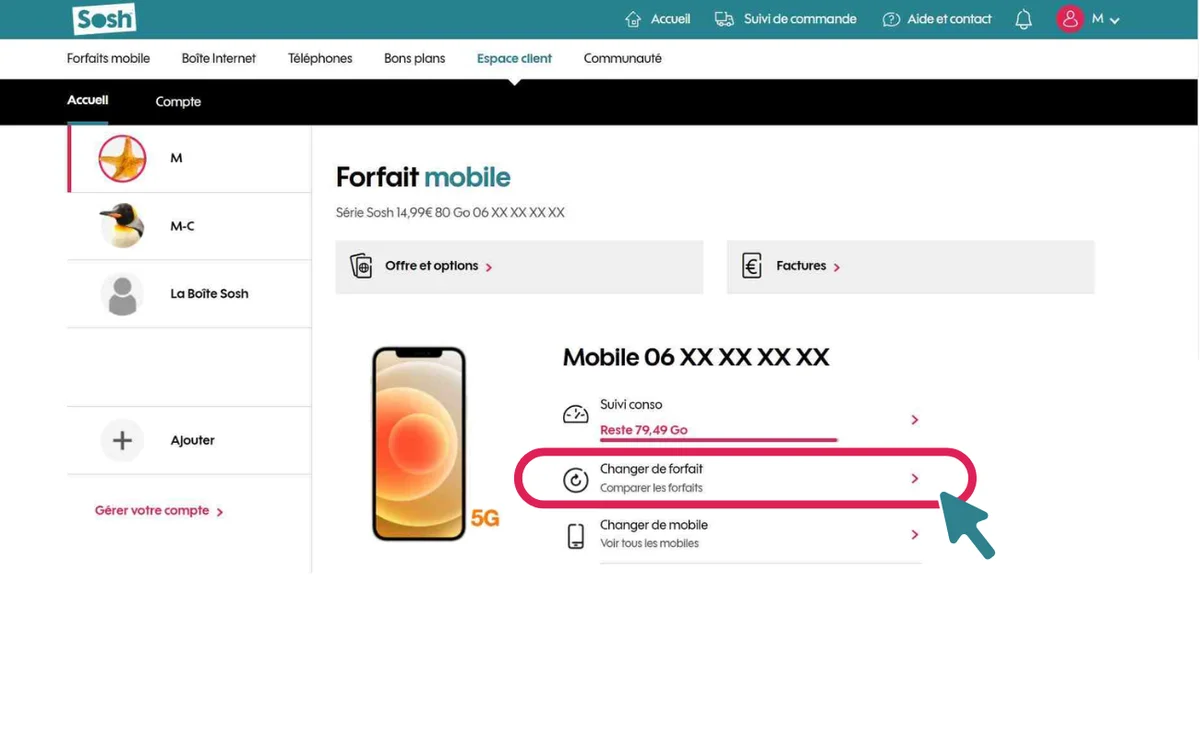The width and height of the screenshot is (1200, 738).
Task: Open the Bons plans menu
Action: [415, 58]
